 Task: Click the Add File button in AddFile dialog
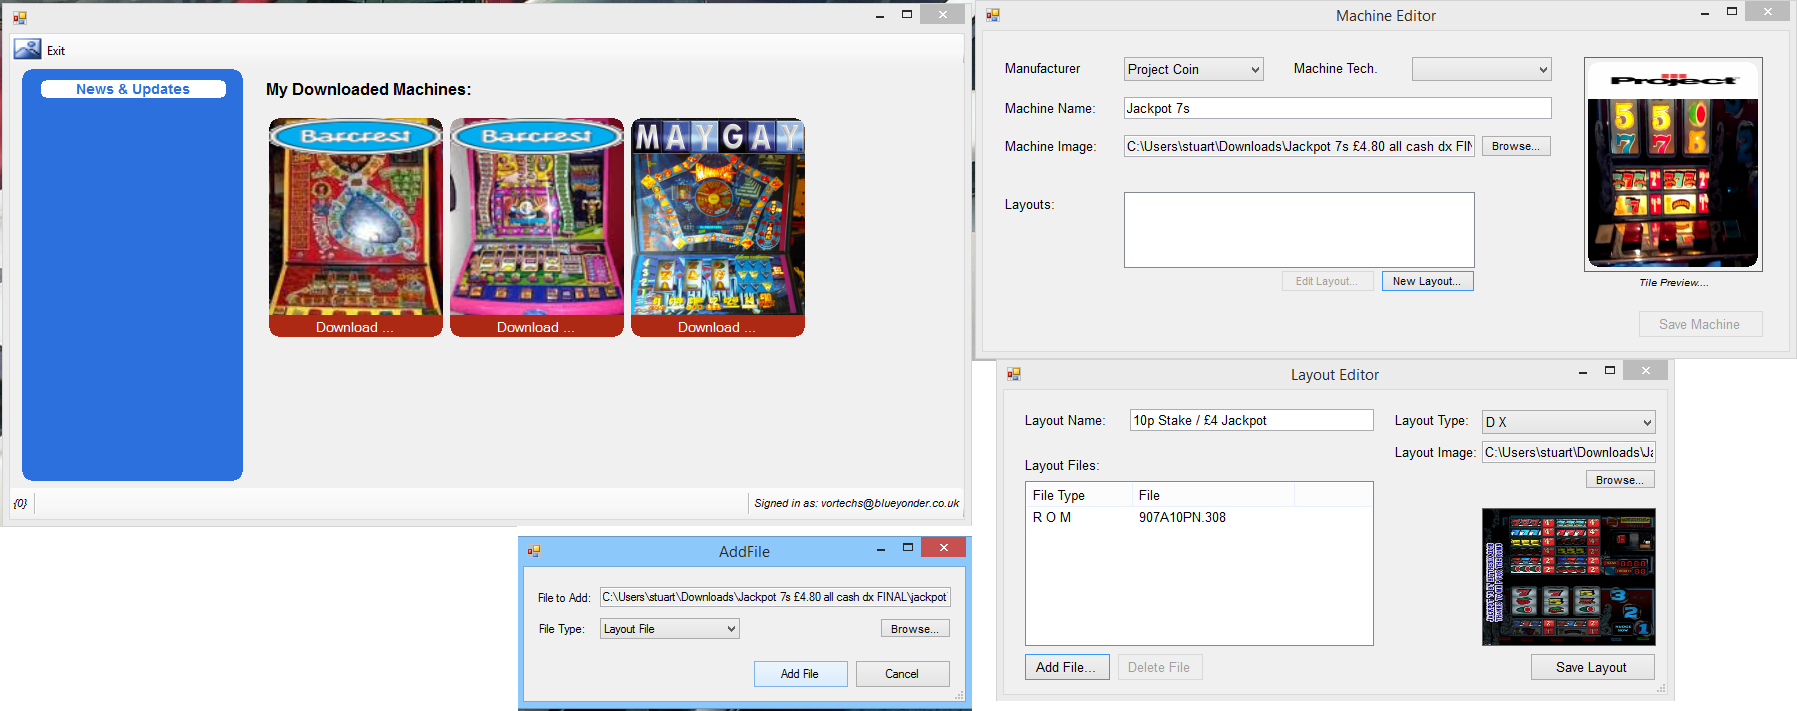800,674
